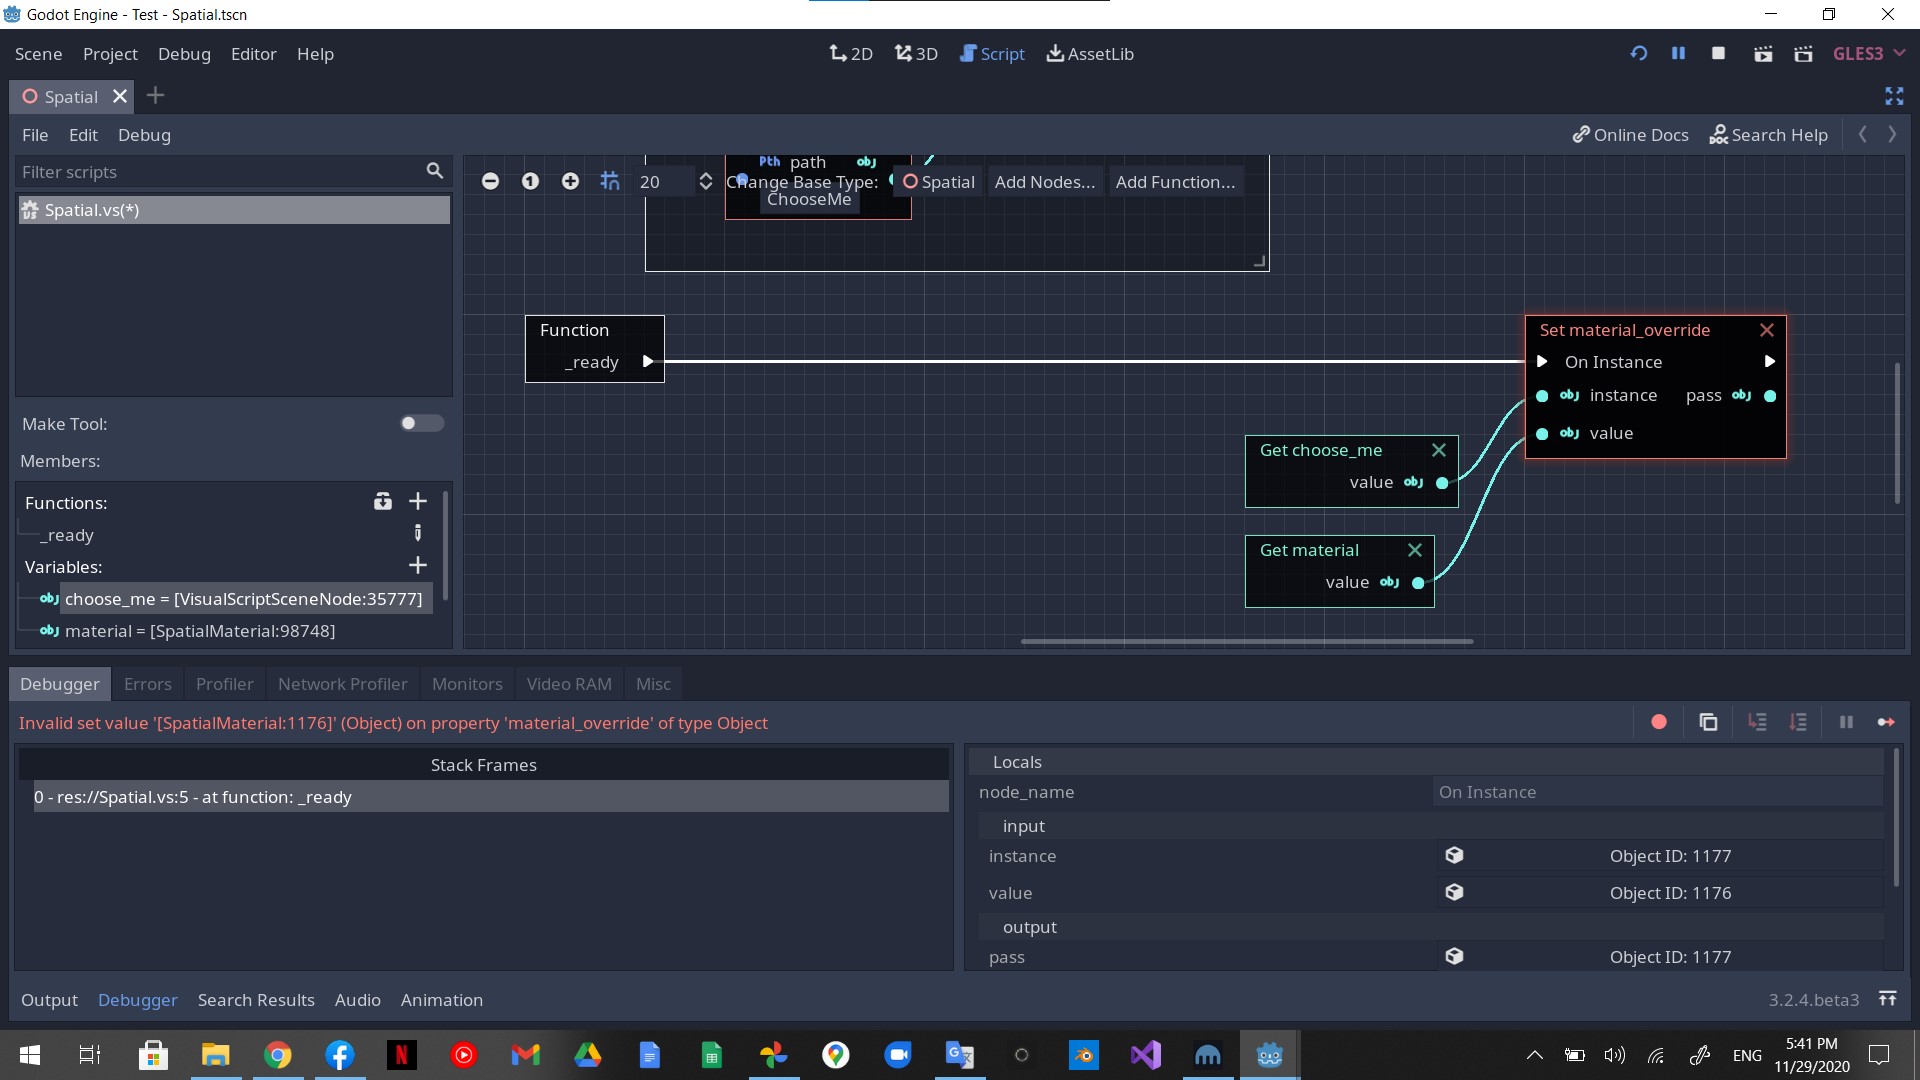The width and height of the screenshot is (1920, 1080).
Task: Open Online Docs
Action: tap(1630, 135)
